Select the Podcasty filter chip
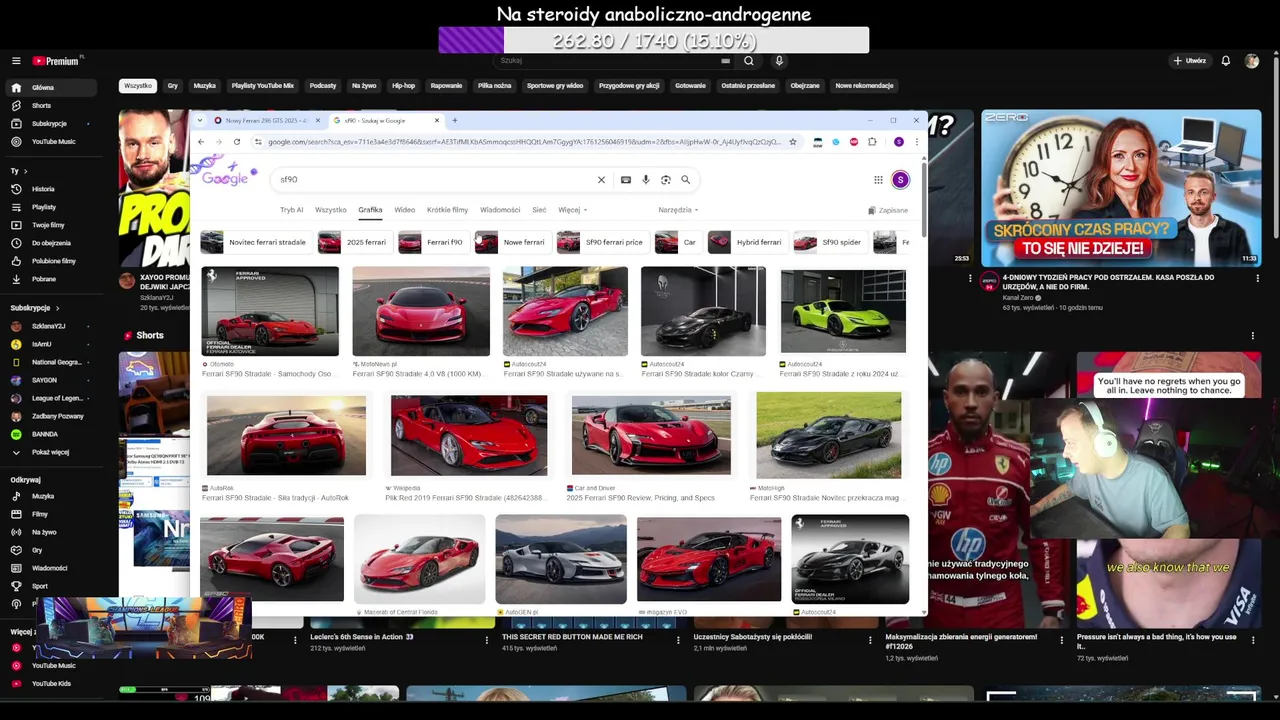 pyautogui.click(x=323, y=86)
